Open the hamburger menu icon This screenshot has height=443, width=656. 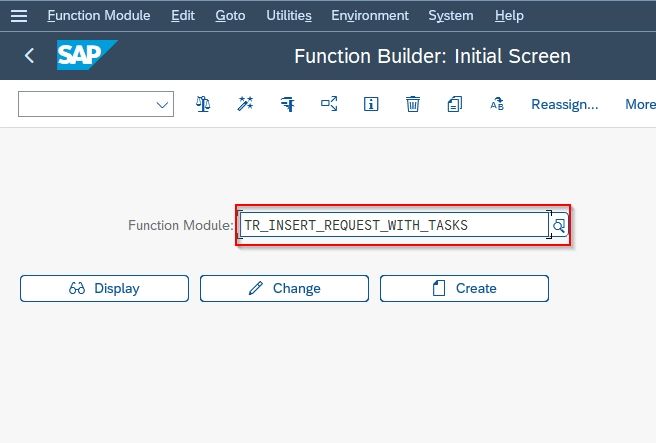coord(19,16)
